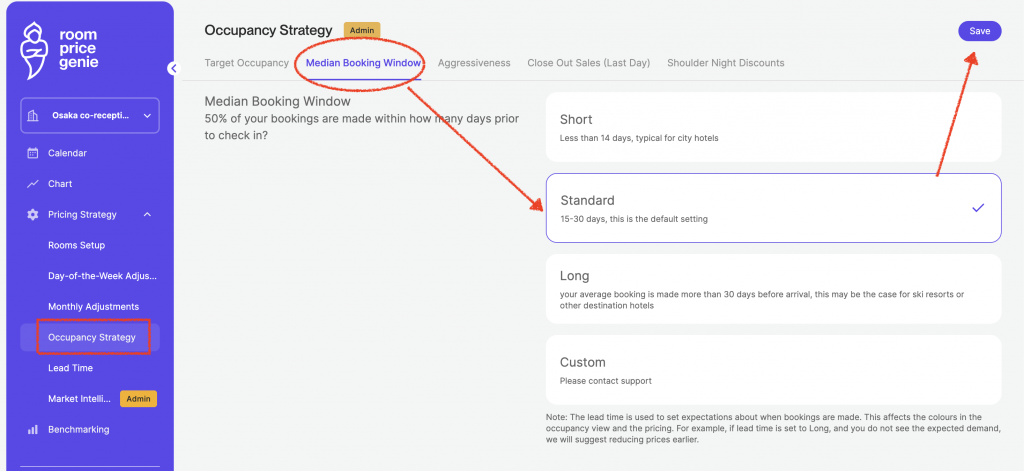Click the Calendar icon in sidebar
Image resolution: width=1024 pixels, height=471 pixels.
(x=33, y=153)
